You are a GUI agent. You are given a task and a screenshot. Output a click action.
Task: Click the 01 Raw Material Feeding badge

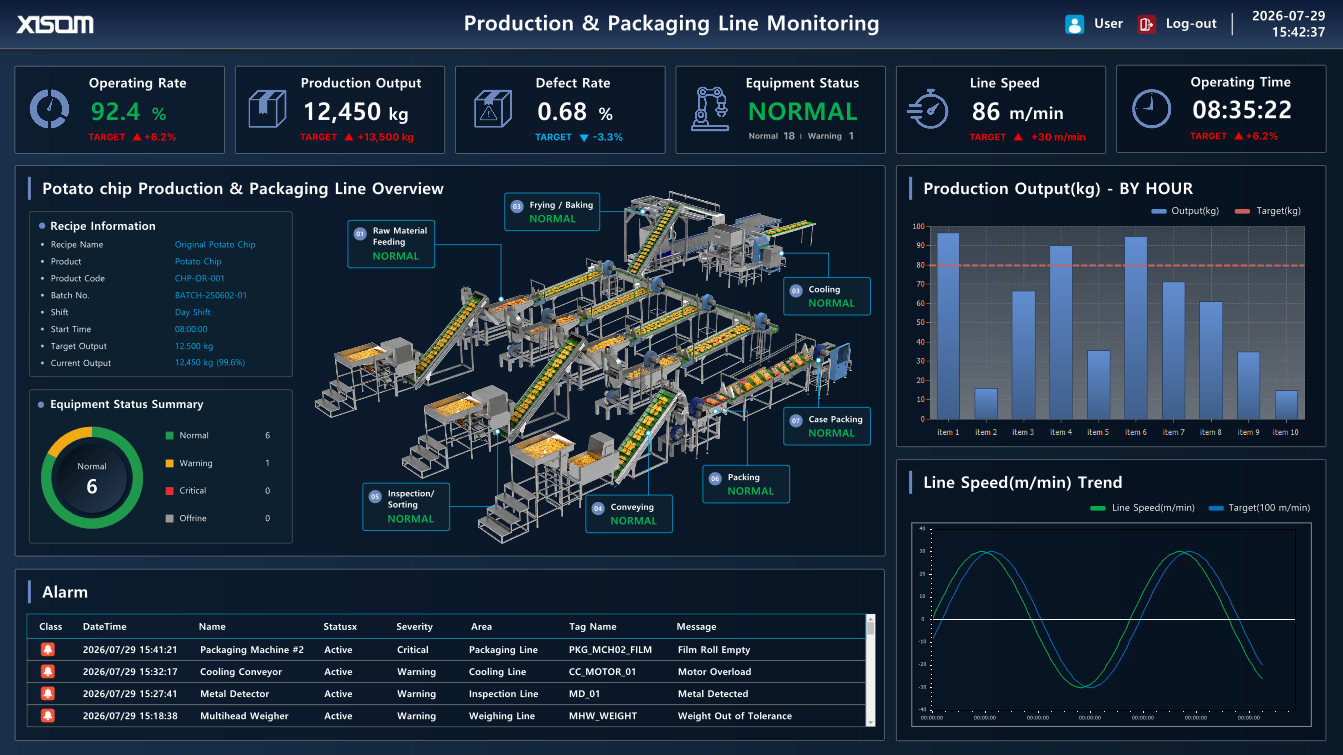click(360, 233)
